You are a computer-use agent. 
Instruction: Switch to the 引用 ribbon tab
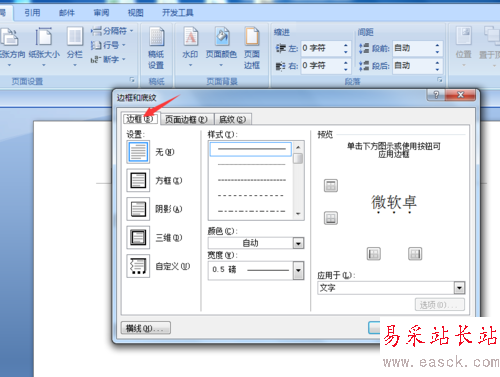(x=32, y=13)
